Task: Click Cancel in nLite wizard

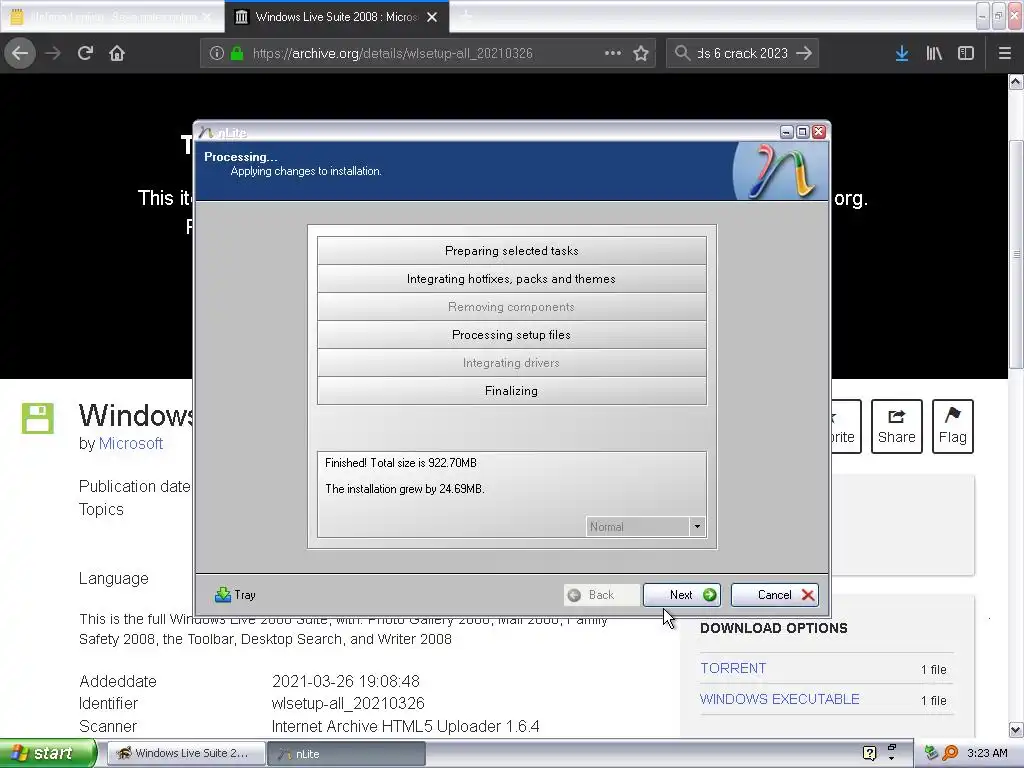Action: coord(775,595)
